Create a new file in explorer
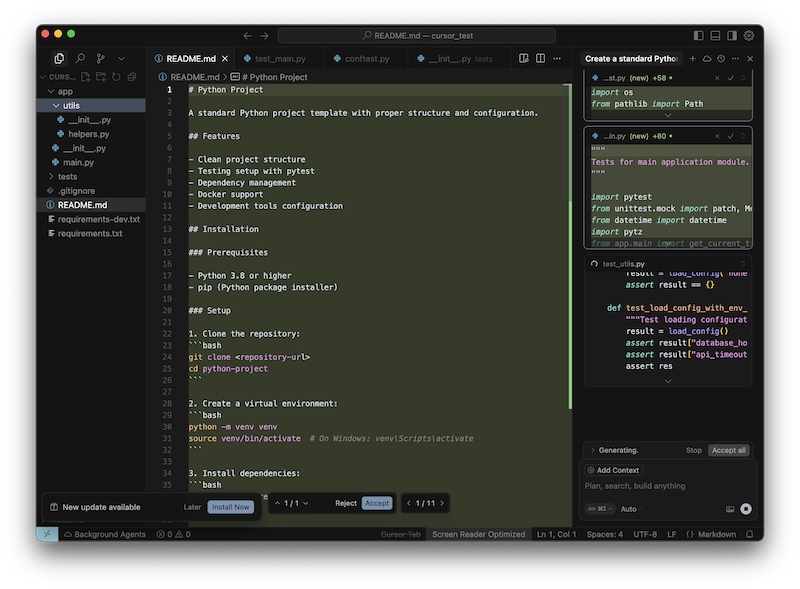 point(86,77)
